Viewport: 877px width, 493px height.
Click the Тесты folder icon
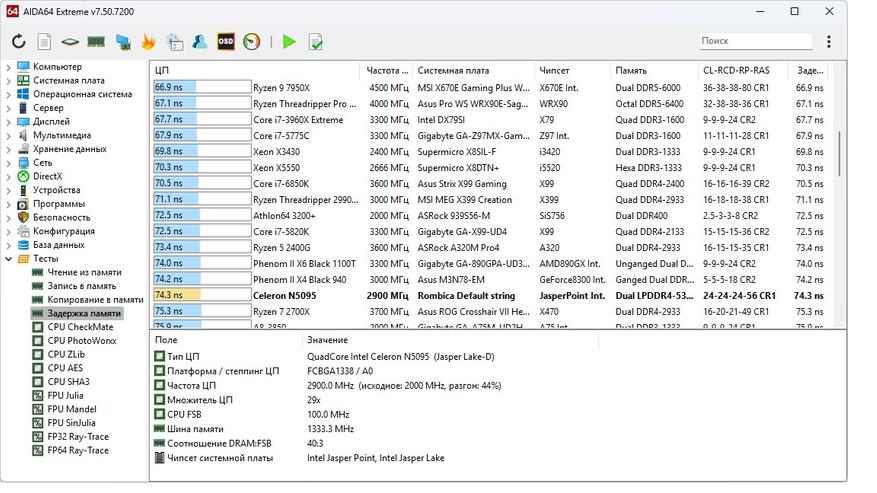pyautogui.click(x=23, y=259)
